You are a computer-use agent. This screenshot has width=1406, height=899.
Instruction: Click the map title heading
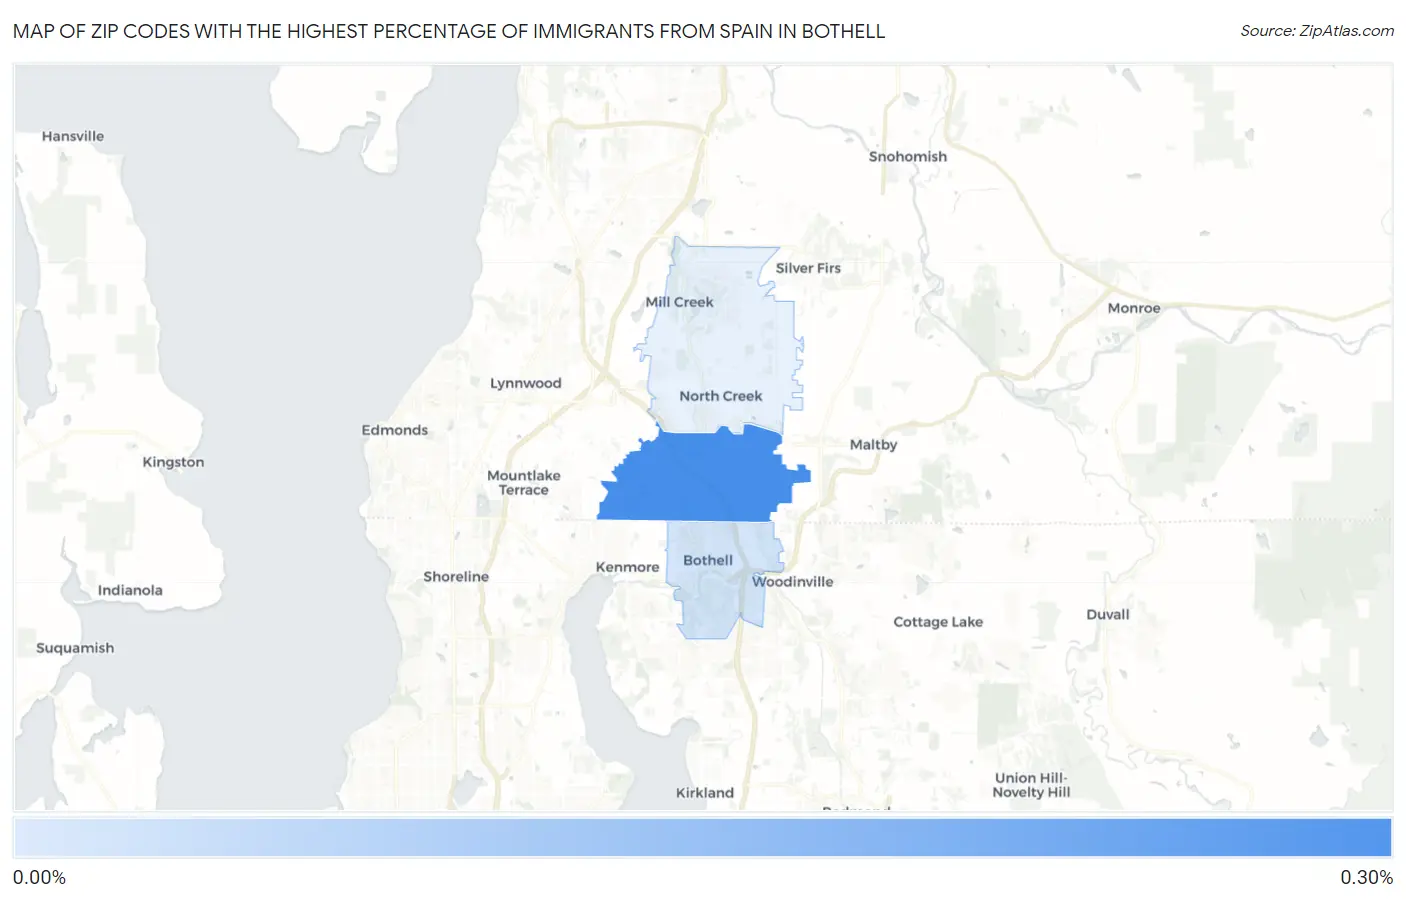click(449, 31)
